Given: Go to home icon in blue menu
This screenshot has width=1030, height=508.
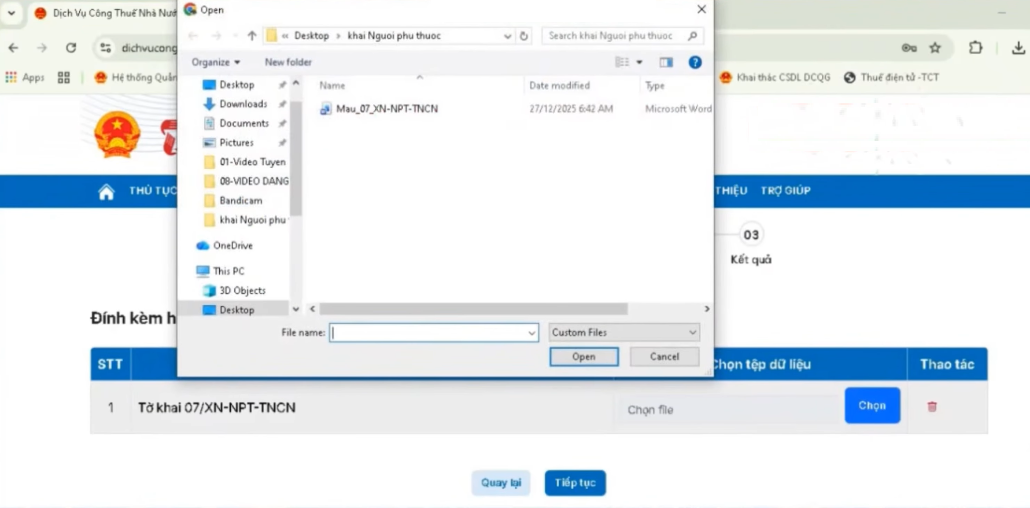Looking at the screenshot, I should pyautogui.click(x=106, y=191).
